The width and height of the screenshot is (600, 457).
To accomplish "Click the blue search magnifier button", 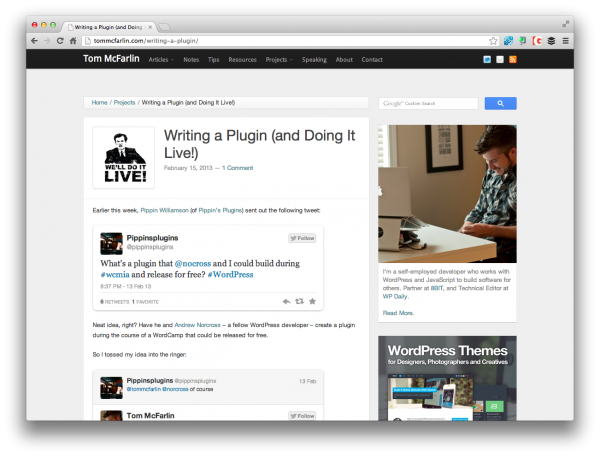I will (501, 103).
